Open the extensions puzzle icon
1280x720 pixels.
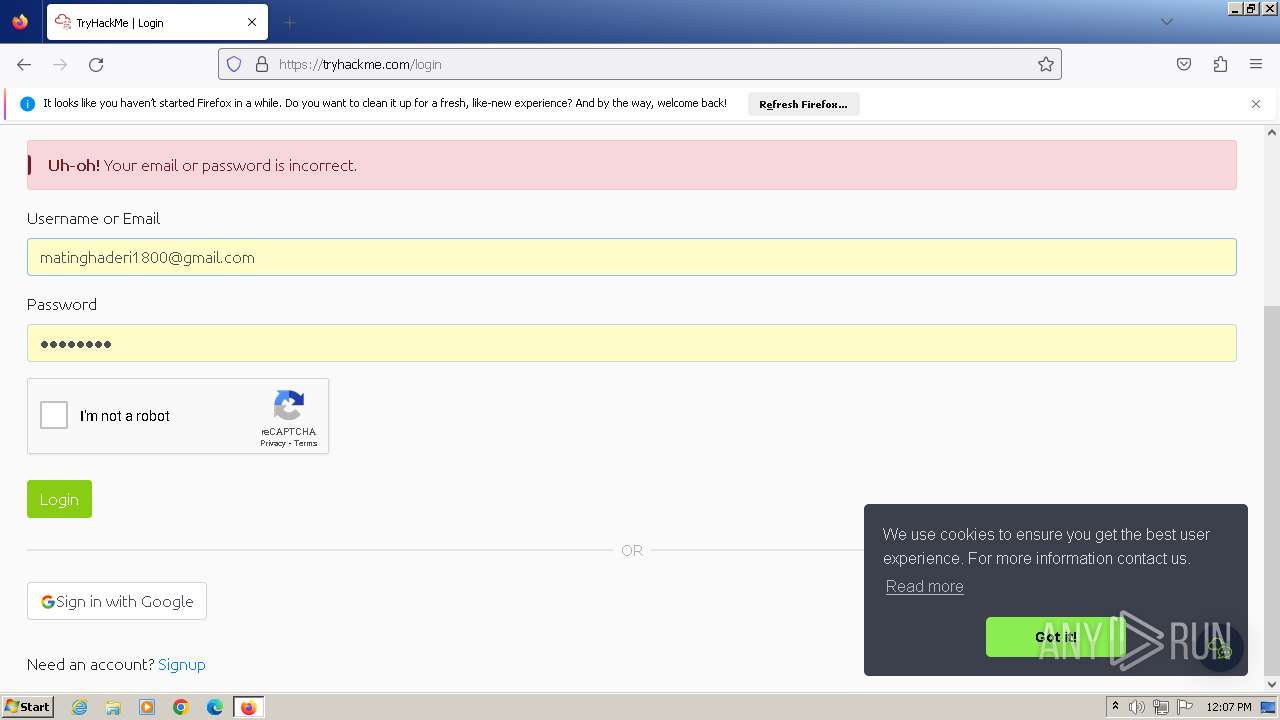coord(1220,64)
